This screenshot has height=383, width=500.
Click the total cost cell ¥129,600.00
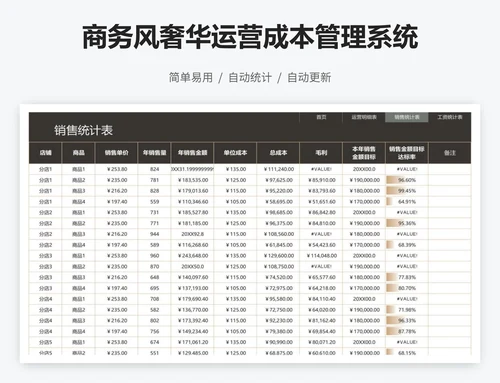click(278, 256)
